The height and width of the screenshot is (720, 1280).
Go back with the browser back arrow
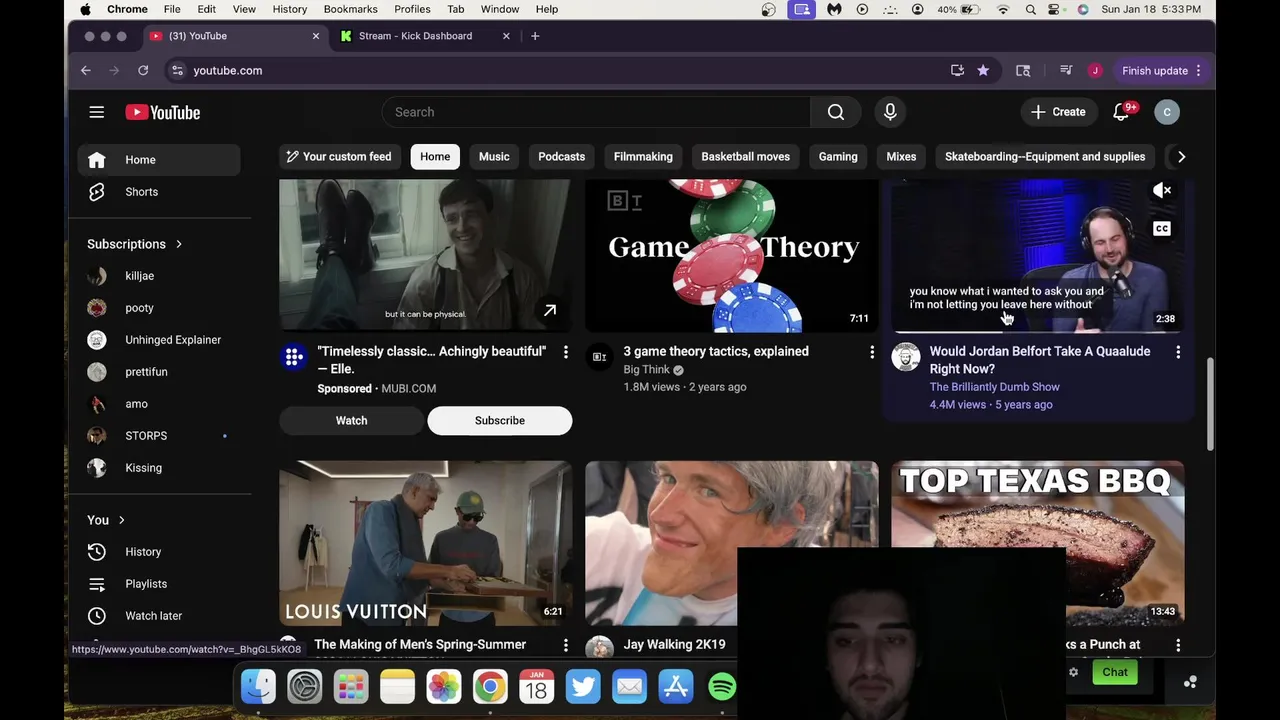point(86,70)
